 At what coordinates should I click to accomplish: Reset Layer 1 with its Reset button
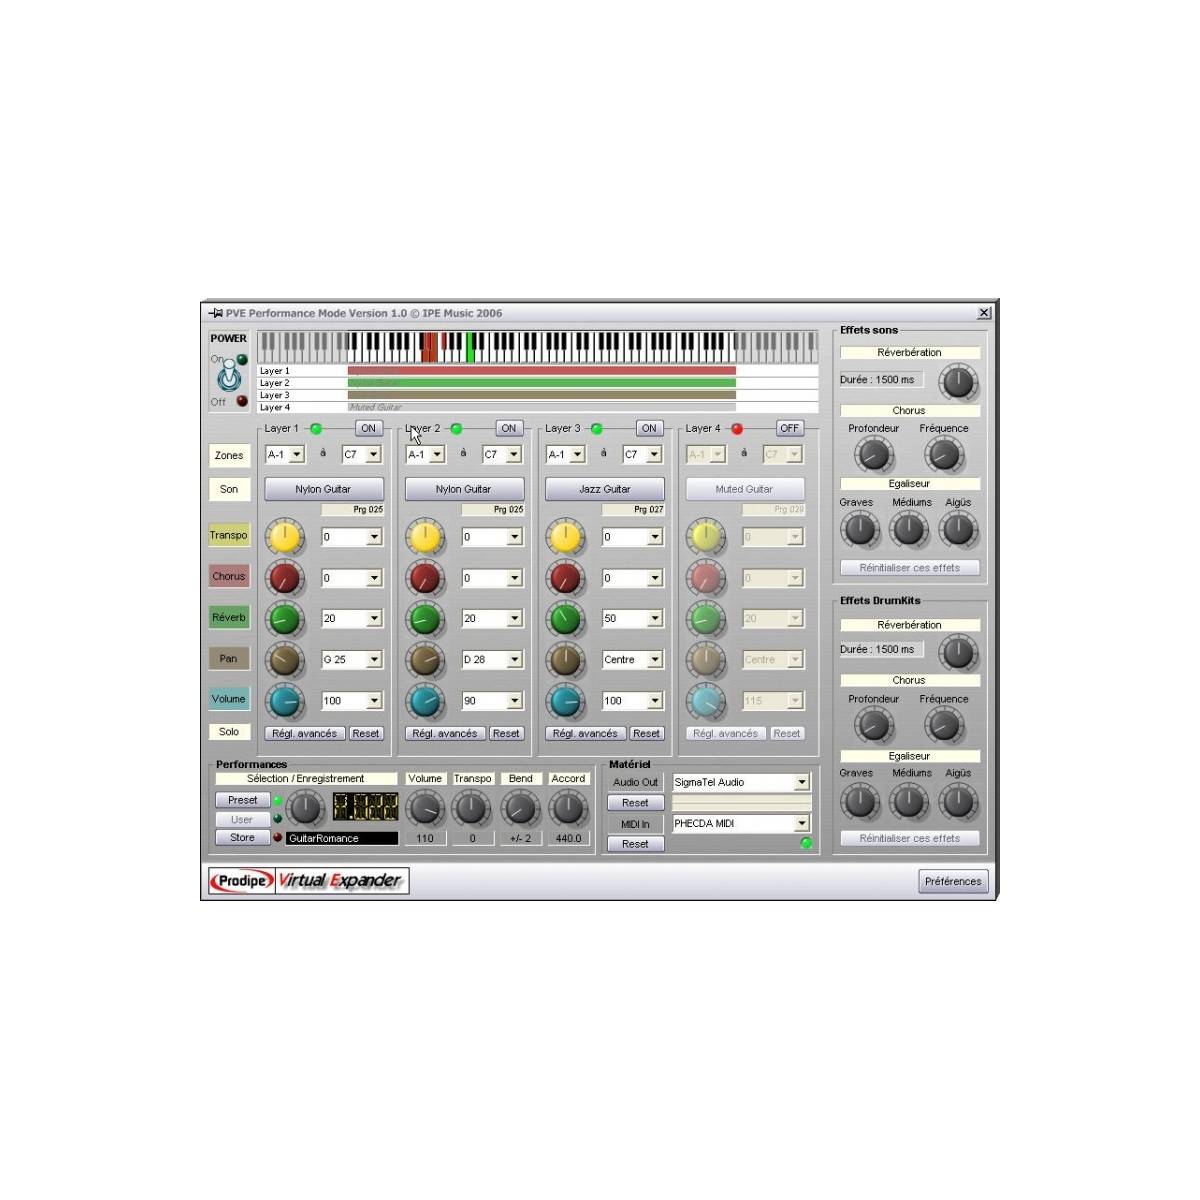pyautogui.click(x=366, y=734)
